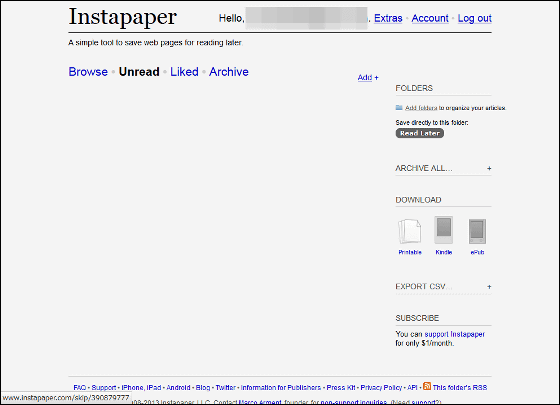560x405 pixels.
Task: Open the Support footer link
Action: [x=104, y=388]
